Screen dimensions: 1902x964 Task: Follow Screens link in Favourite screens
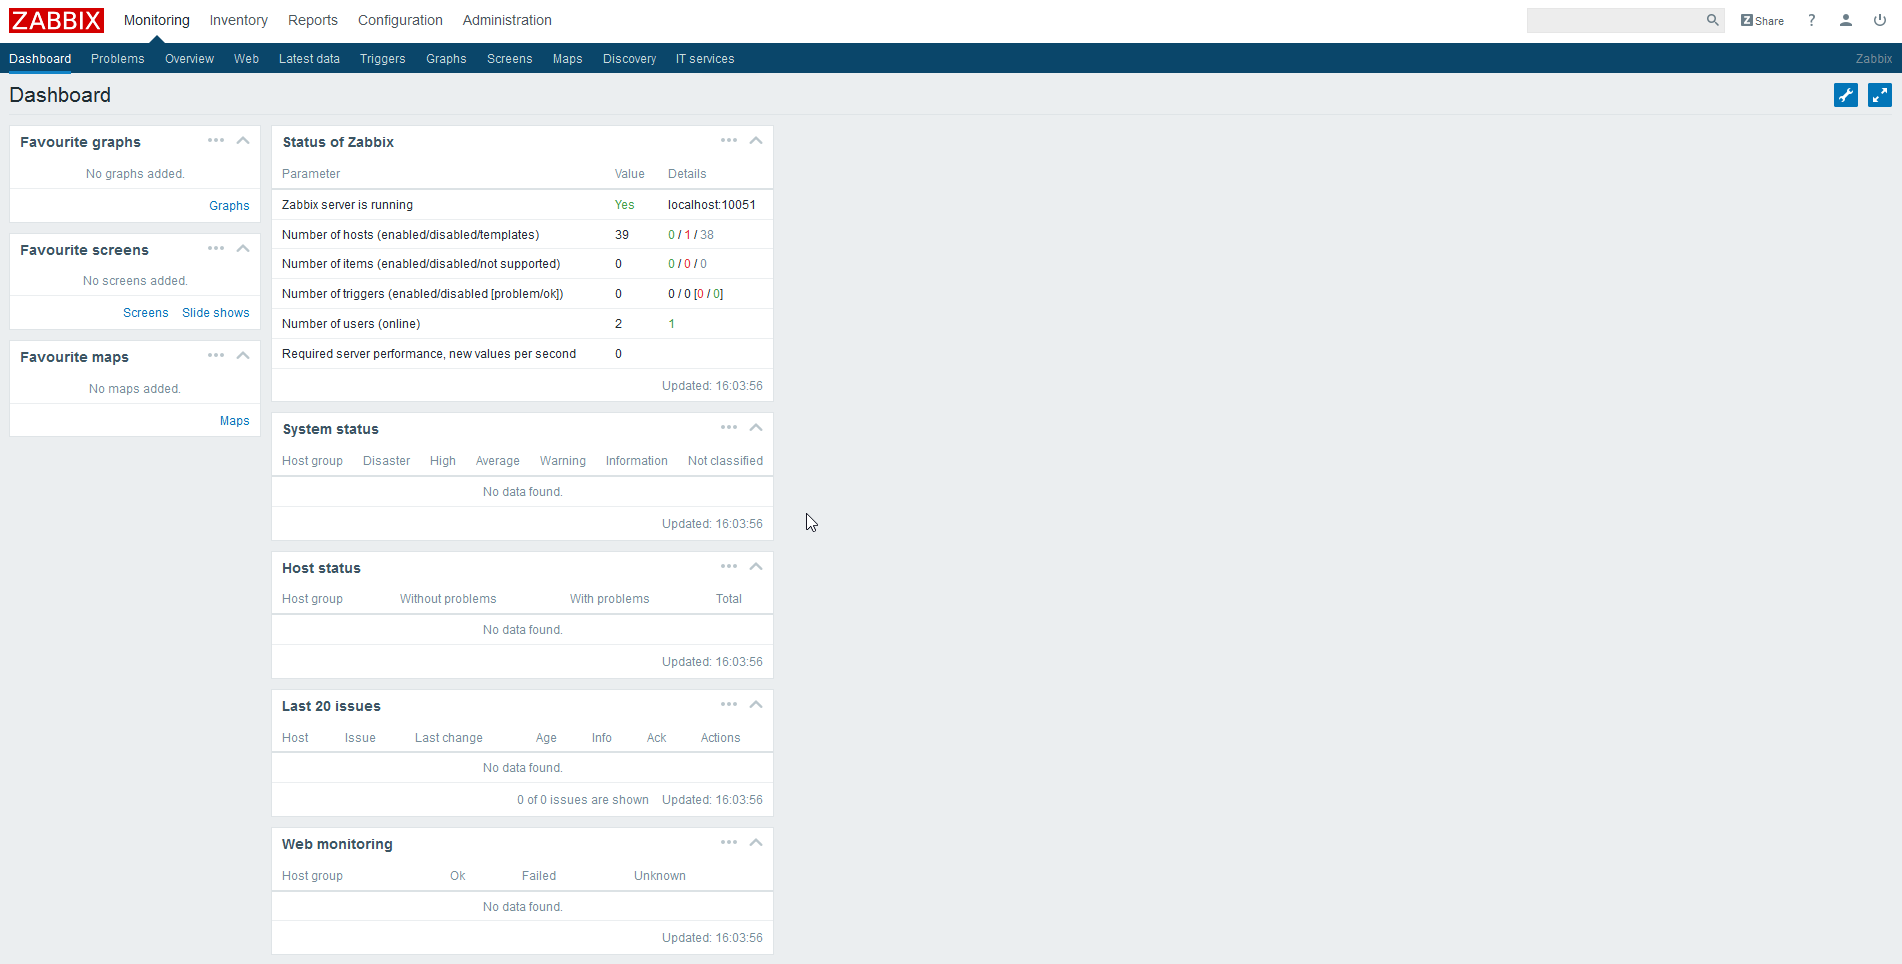(x=146, y=313)
